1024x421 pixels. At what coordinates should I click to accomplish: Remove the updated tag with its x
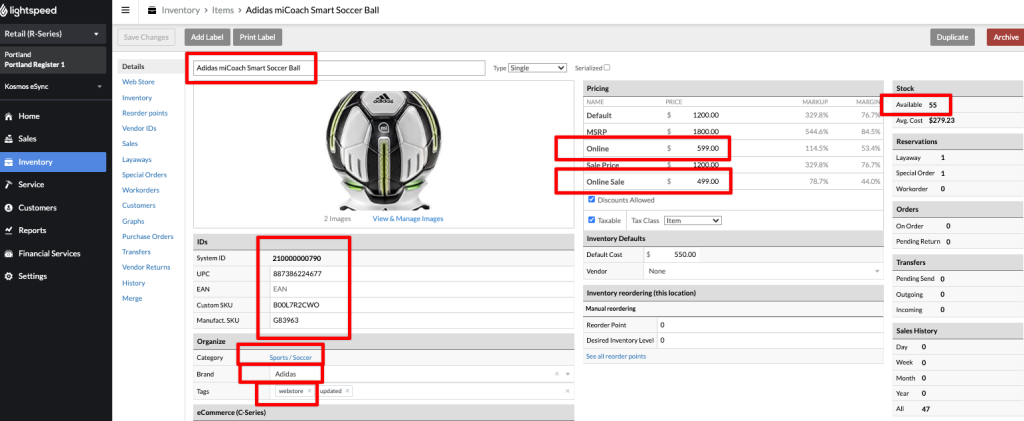pyautogui.click(x=347, y=391)
